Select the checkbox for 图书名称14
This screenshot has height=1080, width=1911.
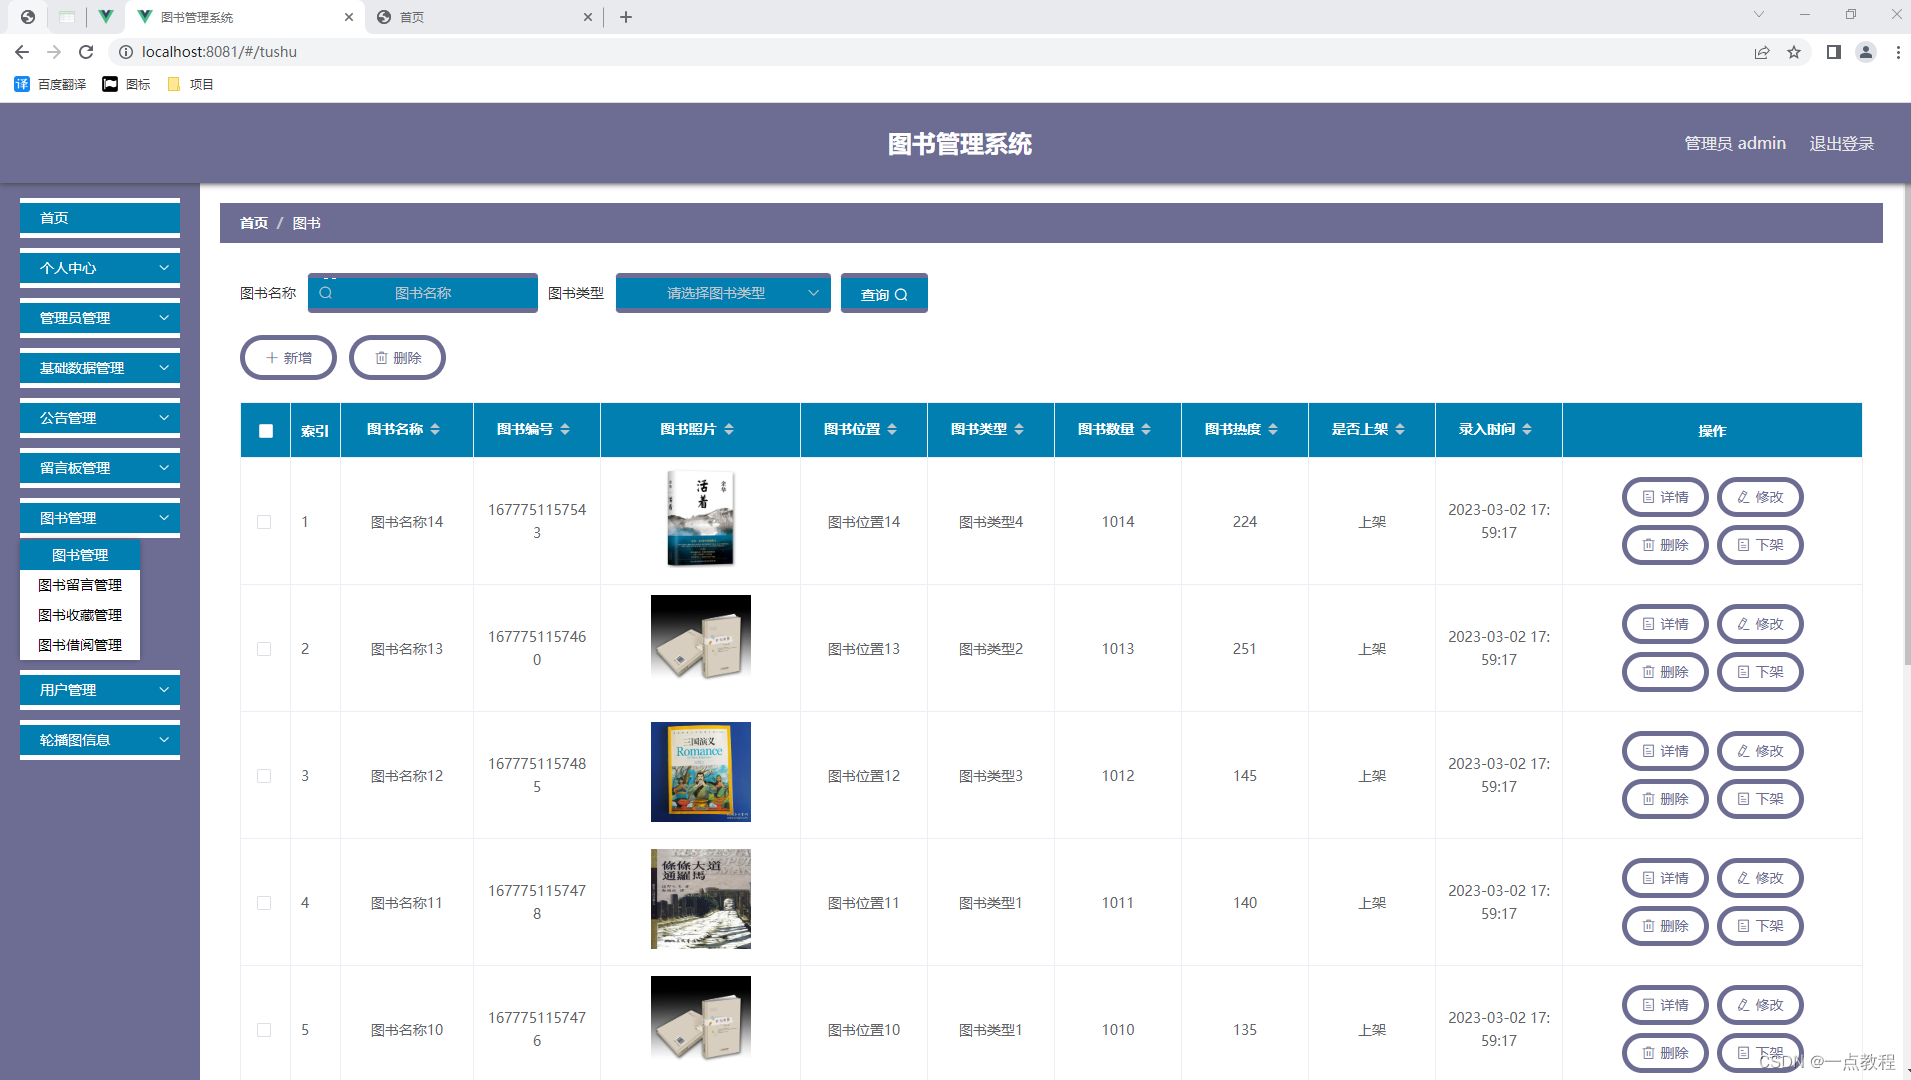[265, 521]
